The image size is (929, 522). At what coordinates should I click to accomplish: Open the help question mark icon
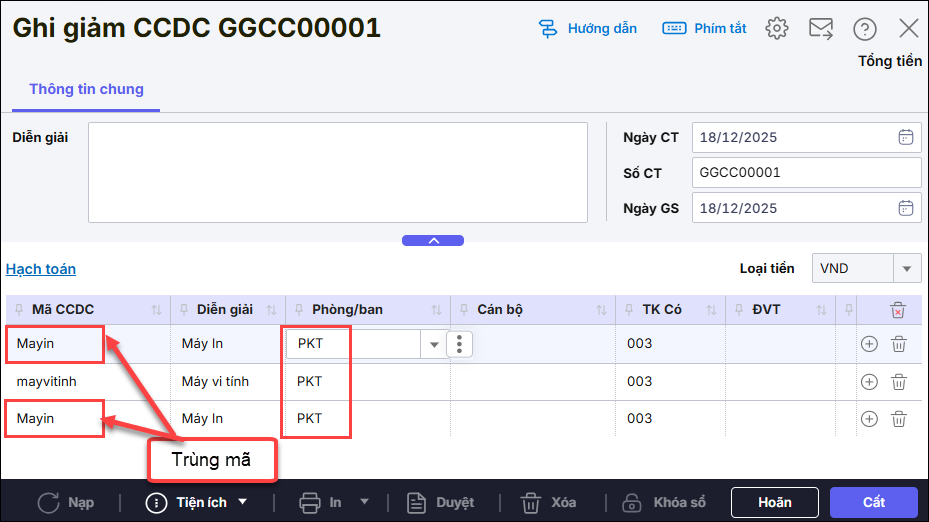pyautogui.click(x=864, y=28)
